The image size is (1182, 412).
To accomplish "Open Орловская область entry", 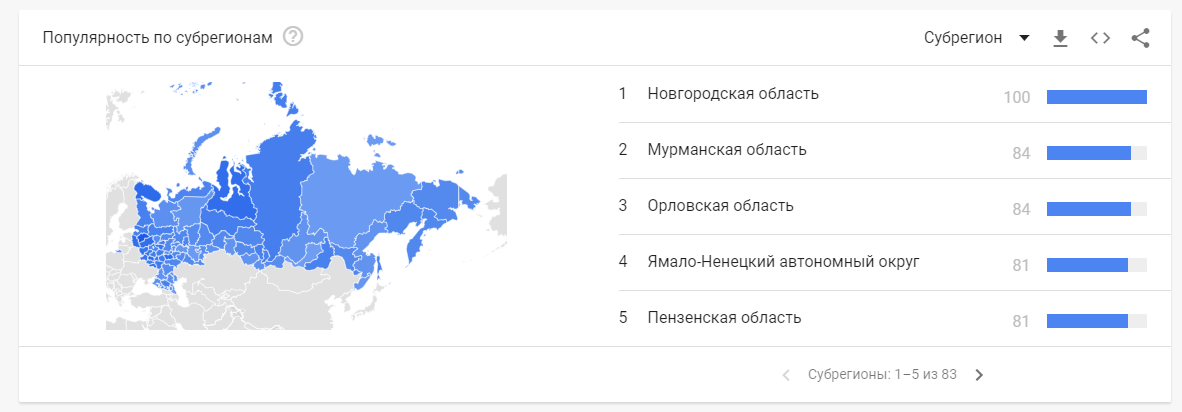I will tap(883, 206).
